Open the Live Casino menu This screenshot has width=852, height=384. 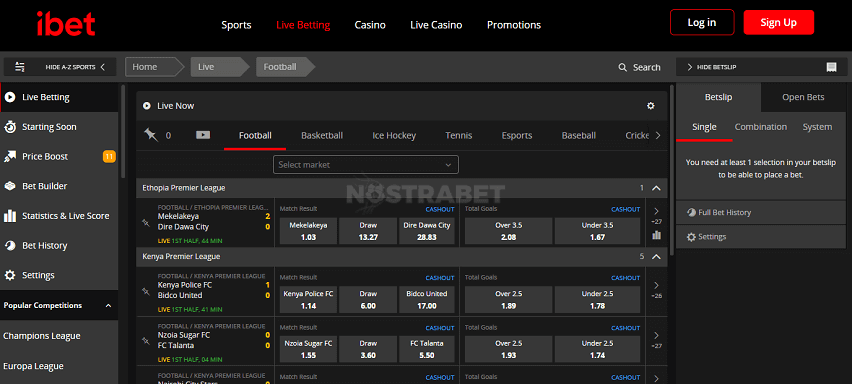pyautogui.click(x=436, y=25)
